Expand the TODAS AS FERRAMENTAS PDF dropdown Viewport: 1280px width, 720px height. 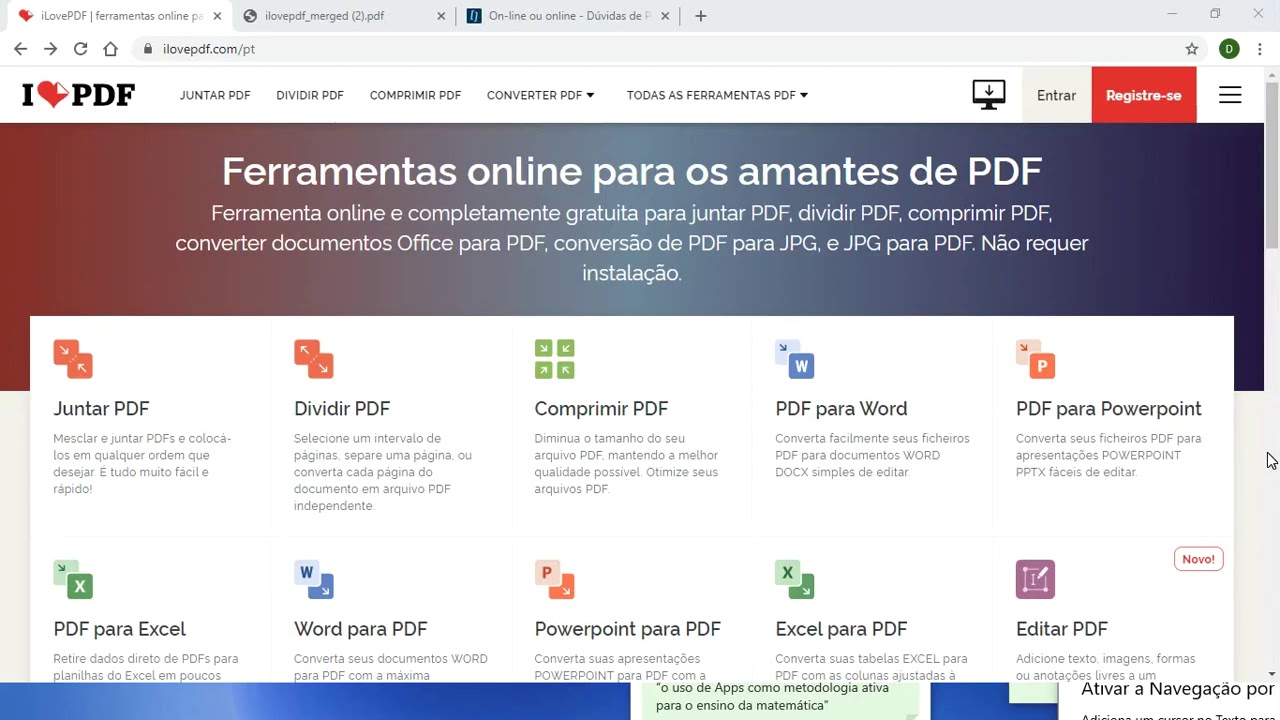pyautogui.click(x=718, y=95)
